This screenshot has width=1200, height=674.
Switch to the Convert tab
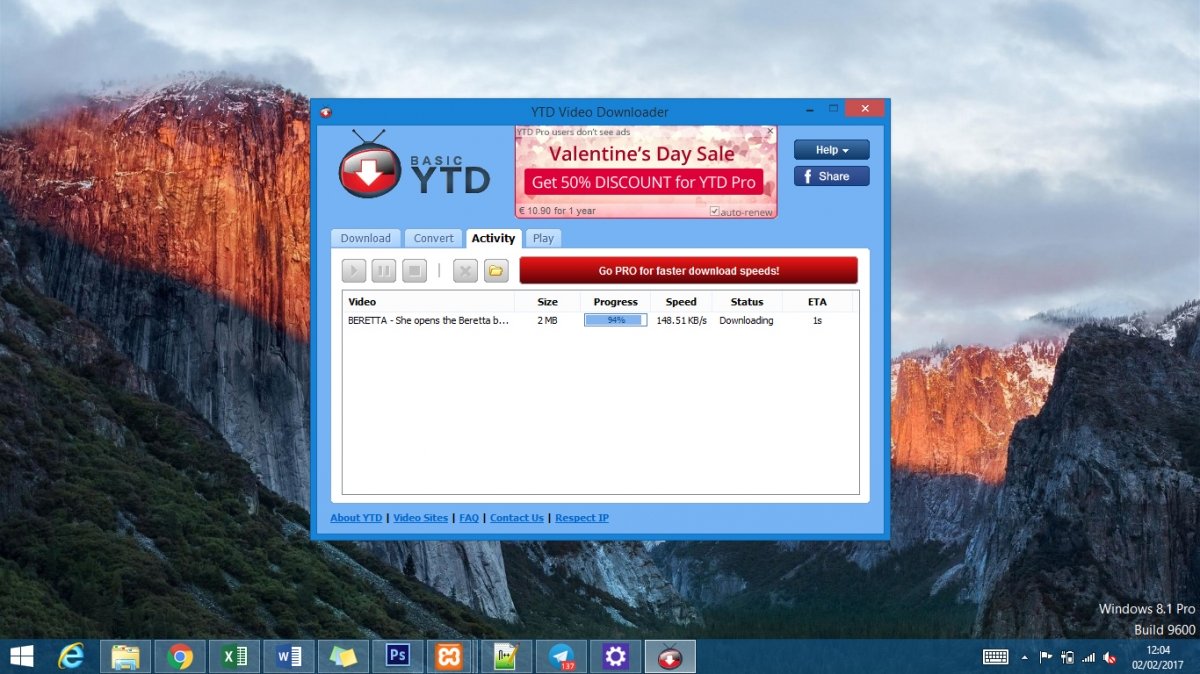(434, 238)
